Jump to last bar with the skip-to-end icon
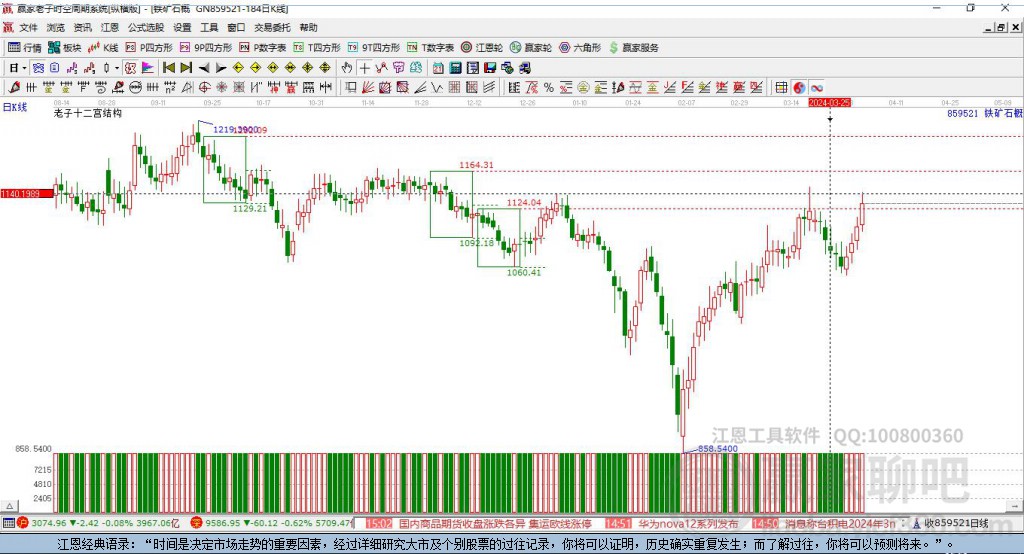Screen dimensions: 1024x554 pyautogui.click(x=186, y=67)
